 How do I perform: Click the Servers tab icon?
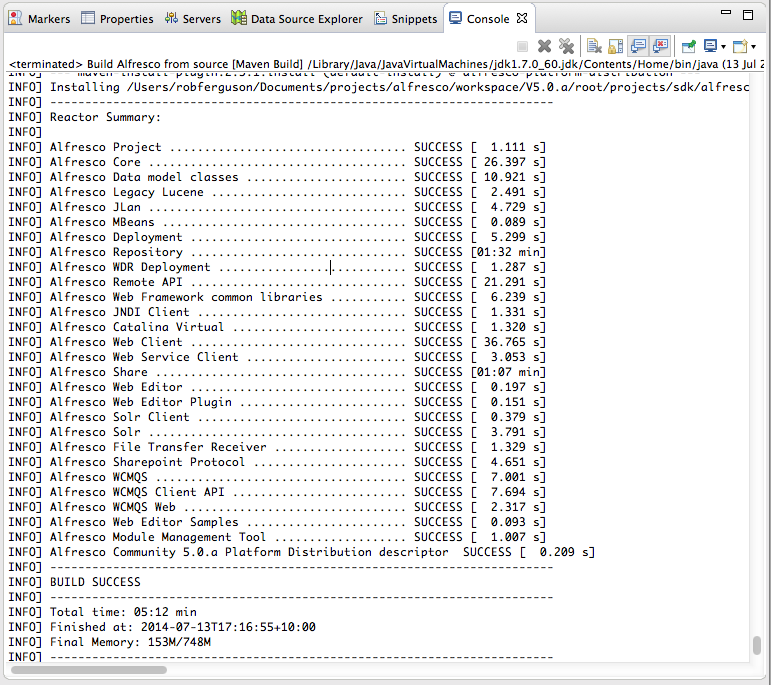(x=171, y=18)
